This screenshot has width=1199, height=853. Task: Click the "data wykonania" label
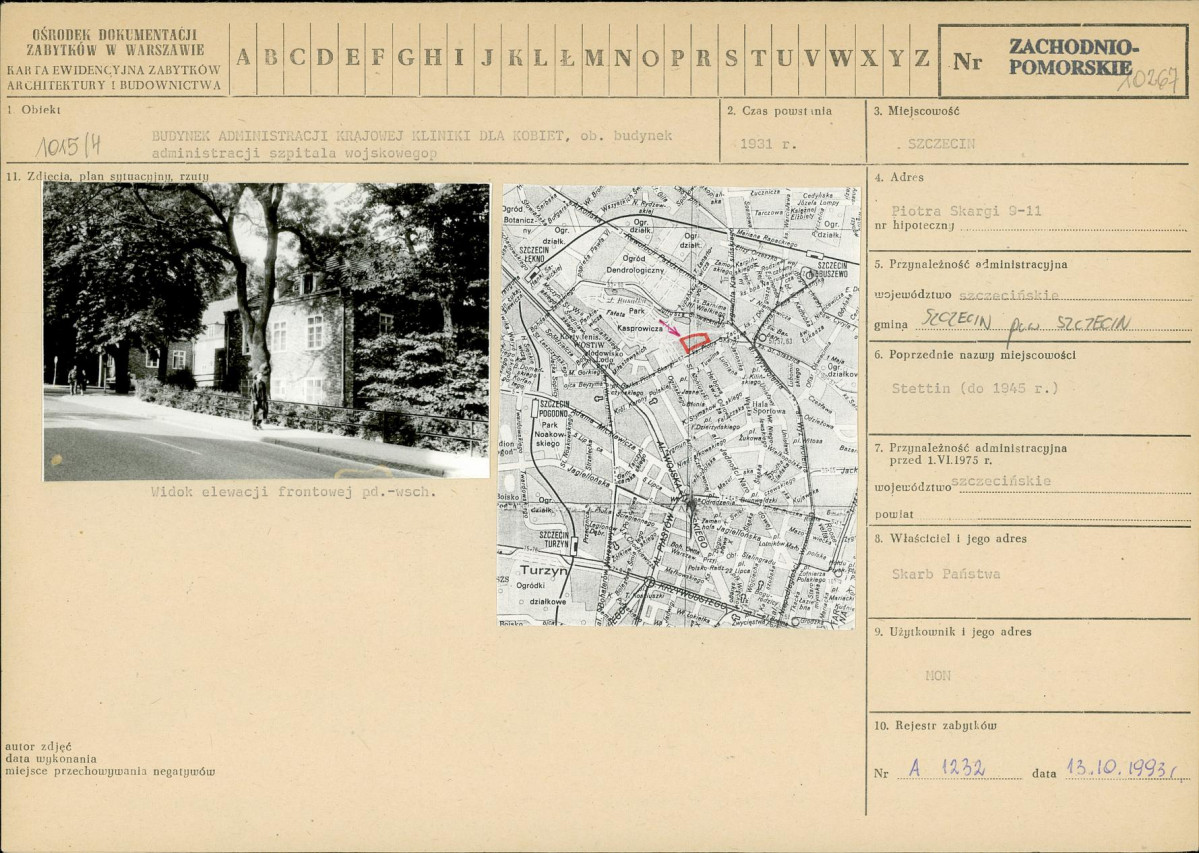tap(50, 759)
